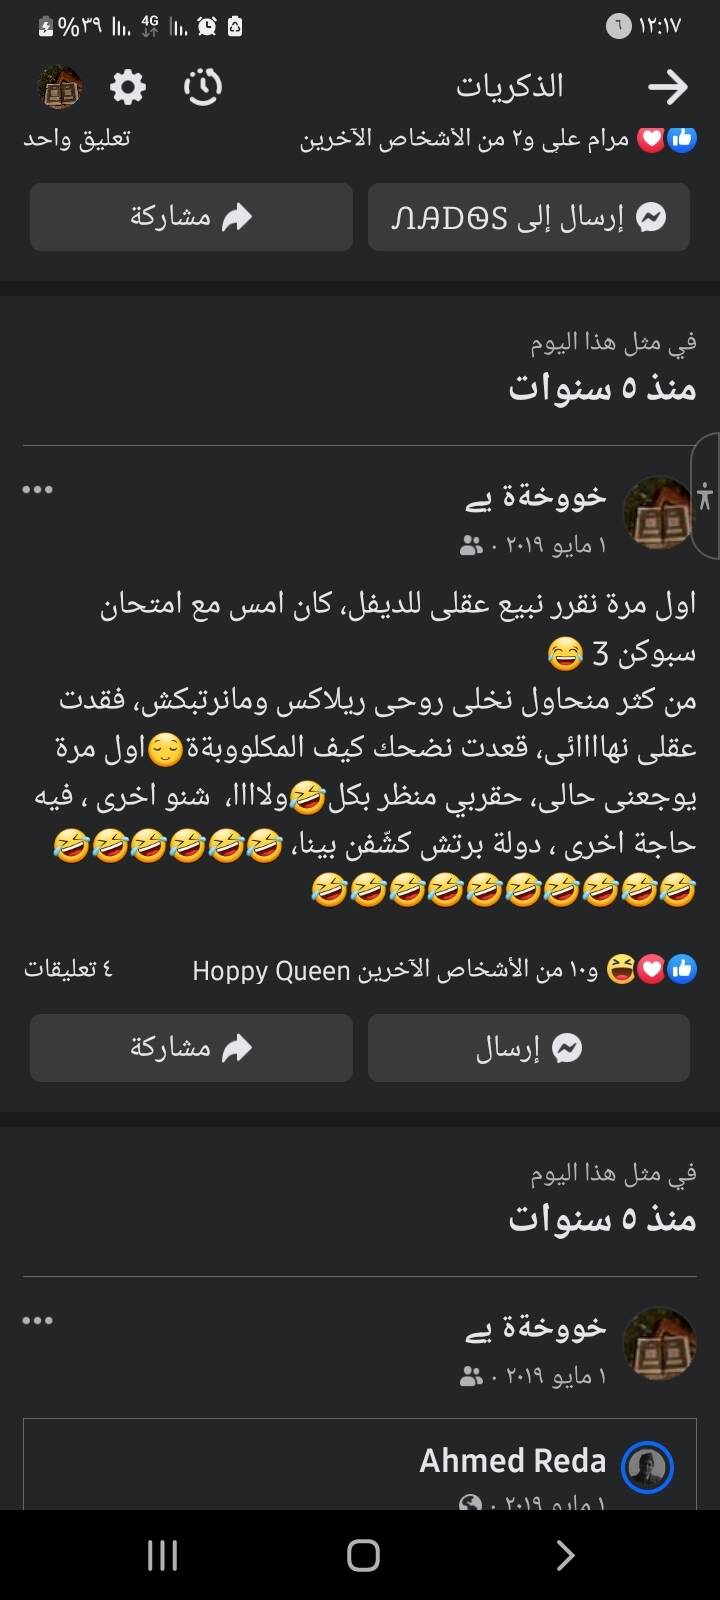This screenshot has height=1600, width=720.
Task: Tap the إرسال Messenger button under the post
Action: [x=529, y=1048]
